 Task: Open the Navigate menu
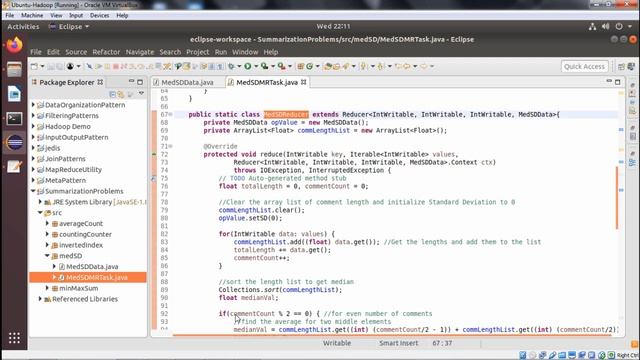click(x=140, y=52)
